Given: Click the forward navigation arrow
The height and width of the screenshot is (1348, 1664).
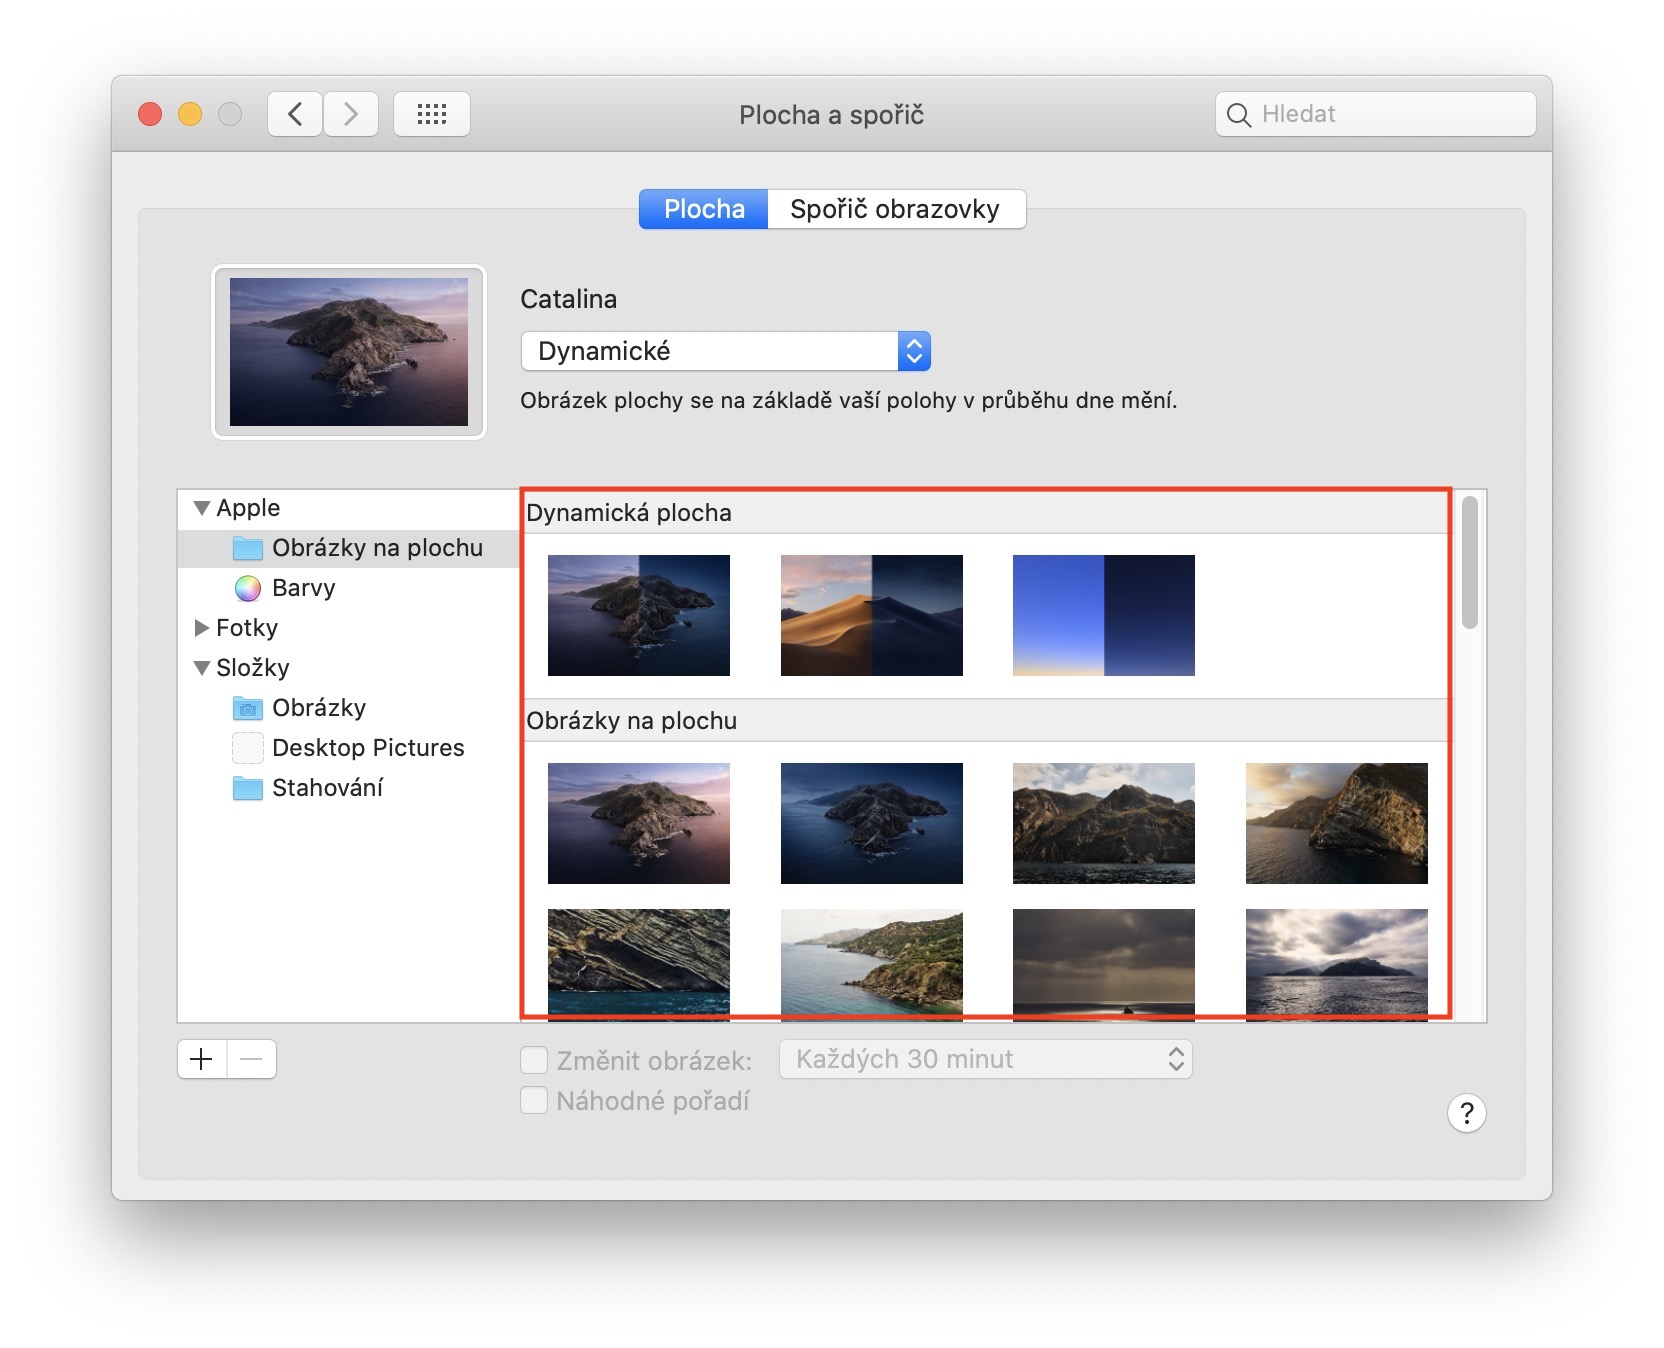Looking at the screenshot, I should [x=351, y=114].
